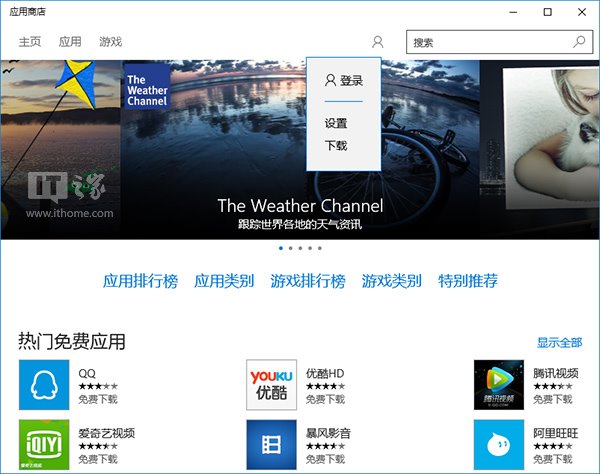Click 免费下载 under QQ
This screenshot has height=474, width=600.
coord(98,399)
